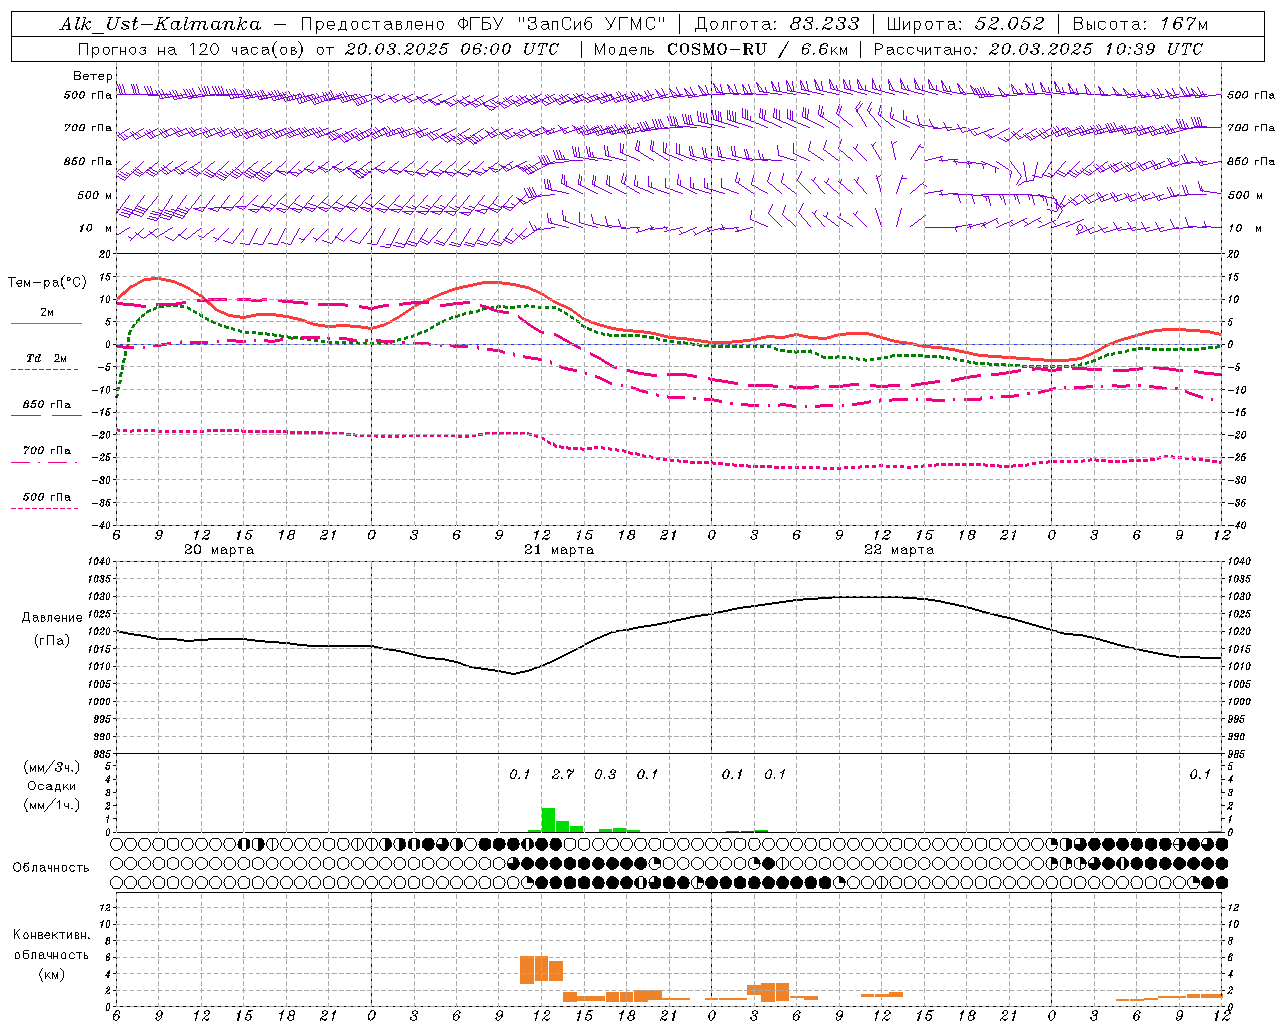Viewport: 1280px width, 1024px height.
Task: Click '500 гПа' in the temperature legend
Action: coord(47,497)
